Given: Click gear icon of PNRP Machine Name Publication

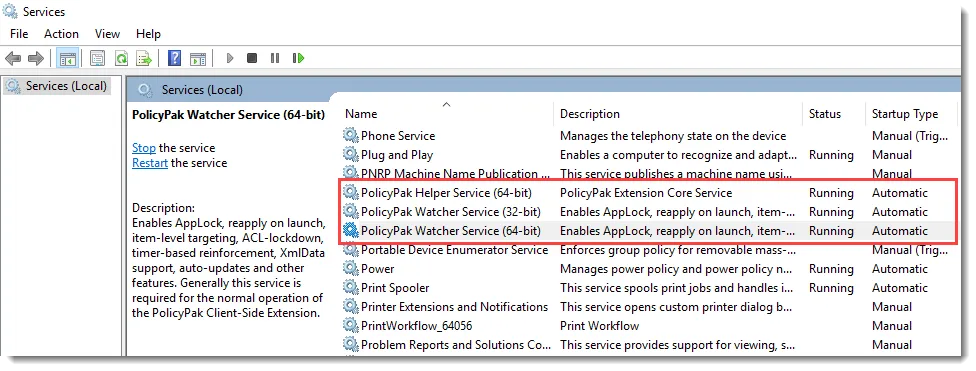Looking at the screenshot, I should 351,174.
